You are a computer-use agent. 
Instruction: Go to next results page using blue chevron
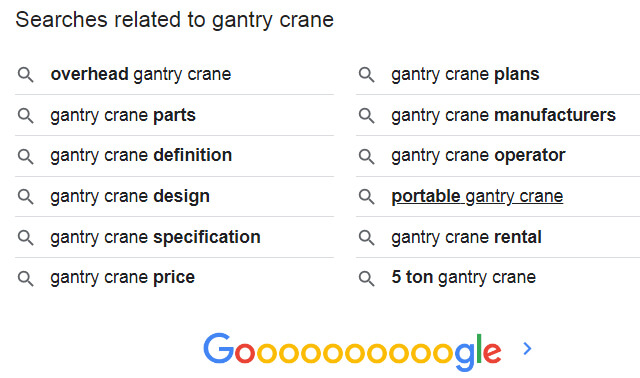(527, 349)
